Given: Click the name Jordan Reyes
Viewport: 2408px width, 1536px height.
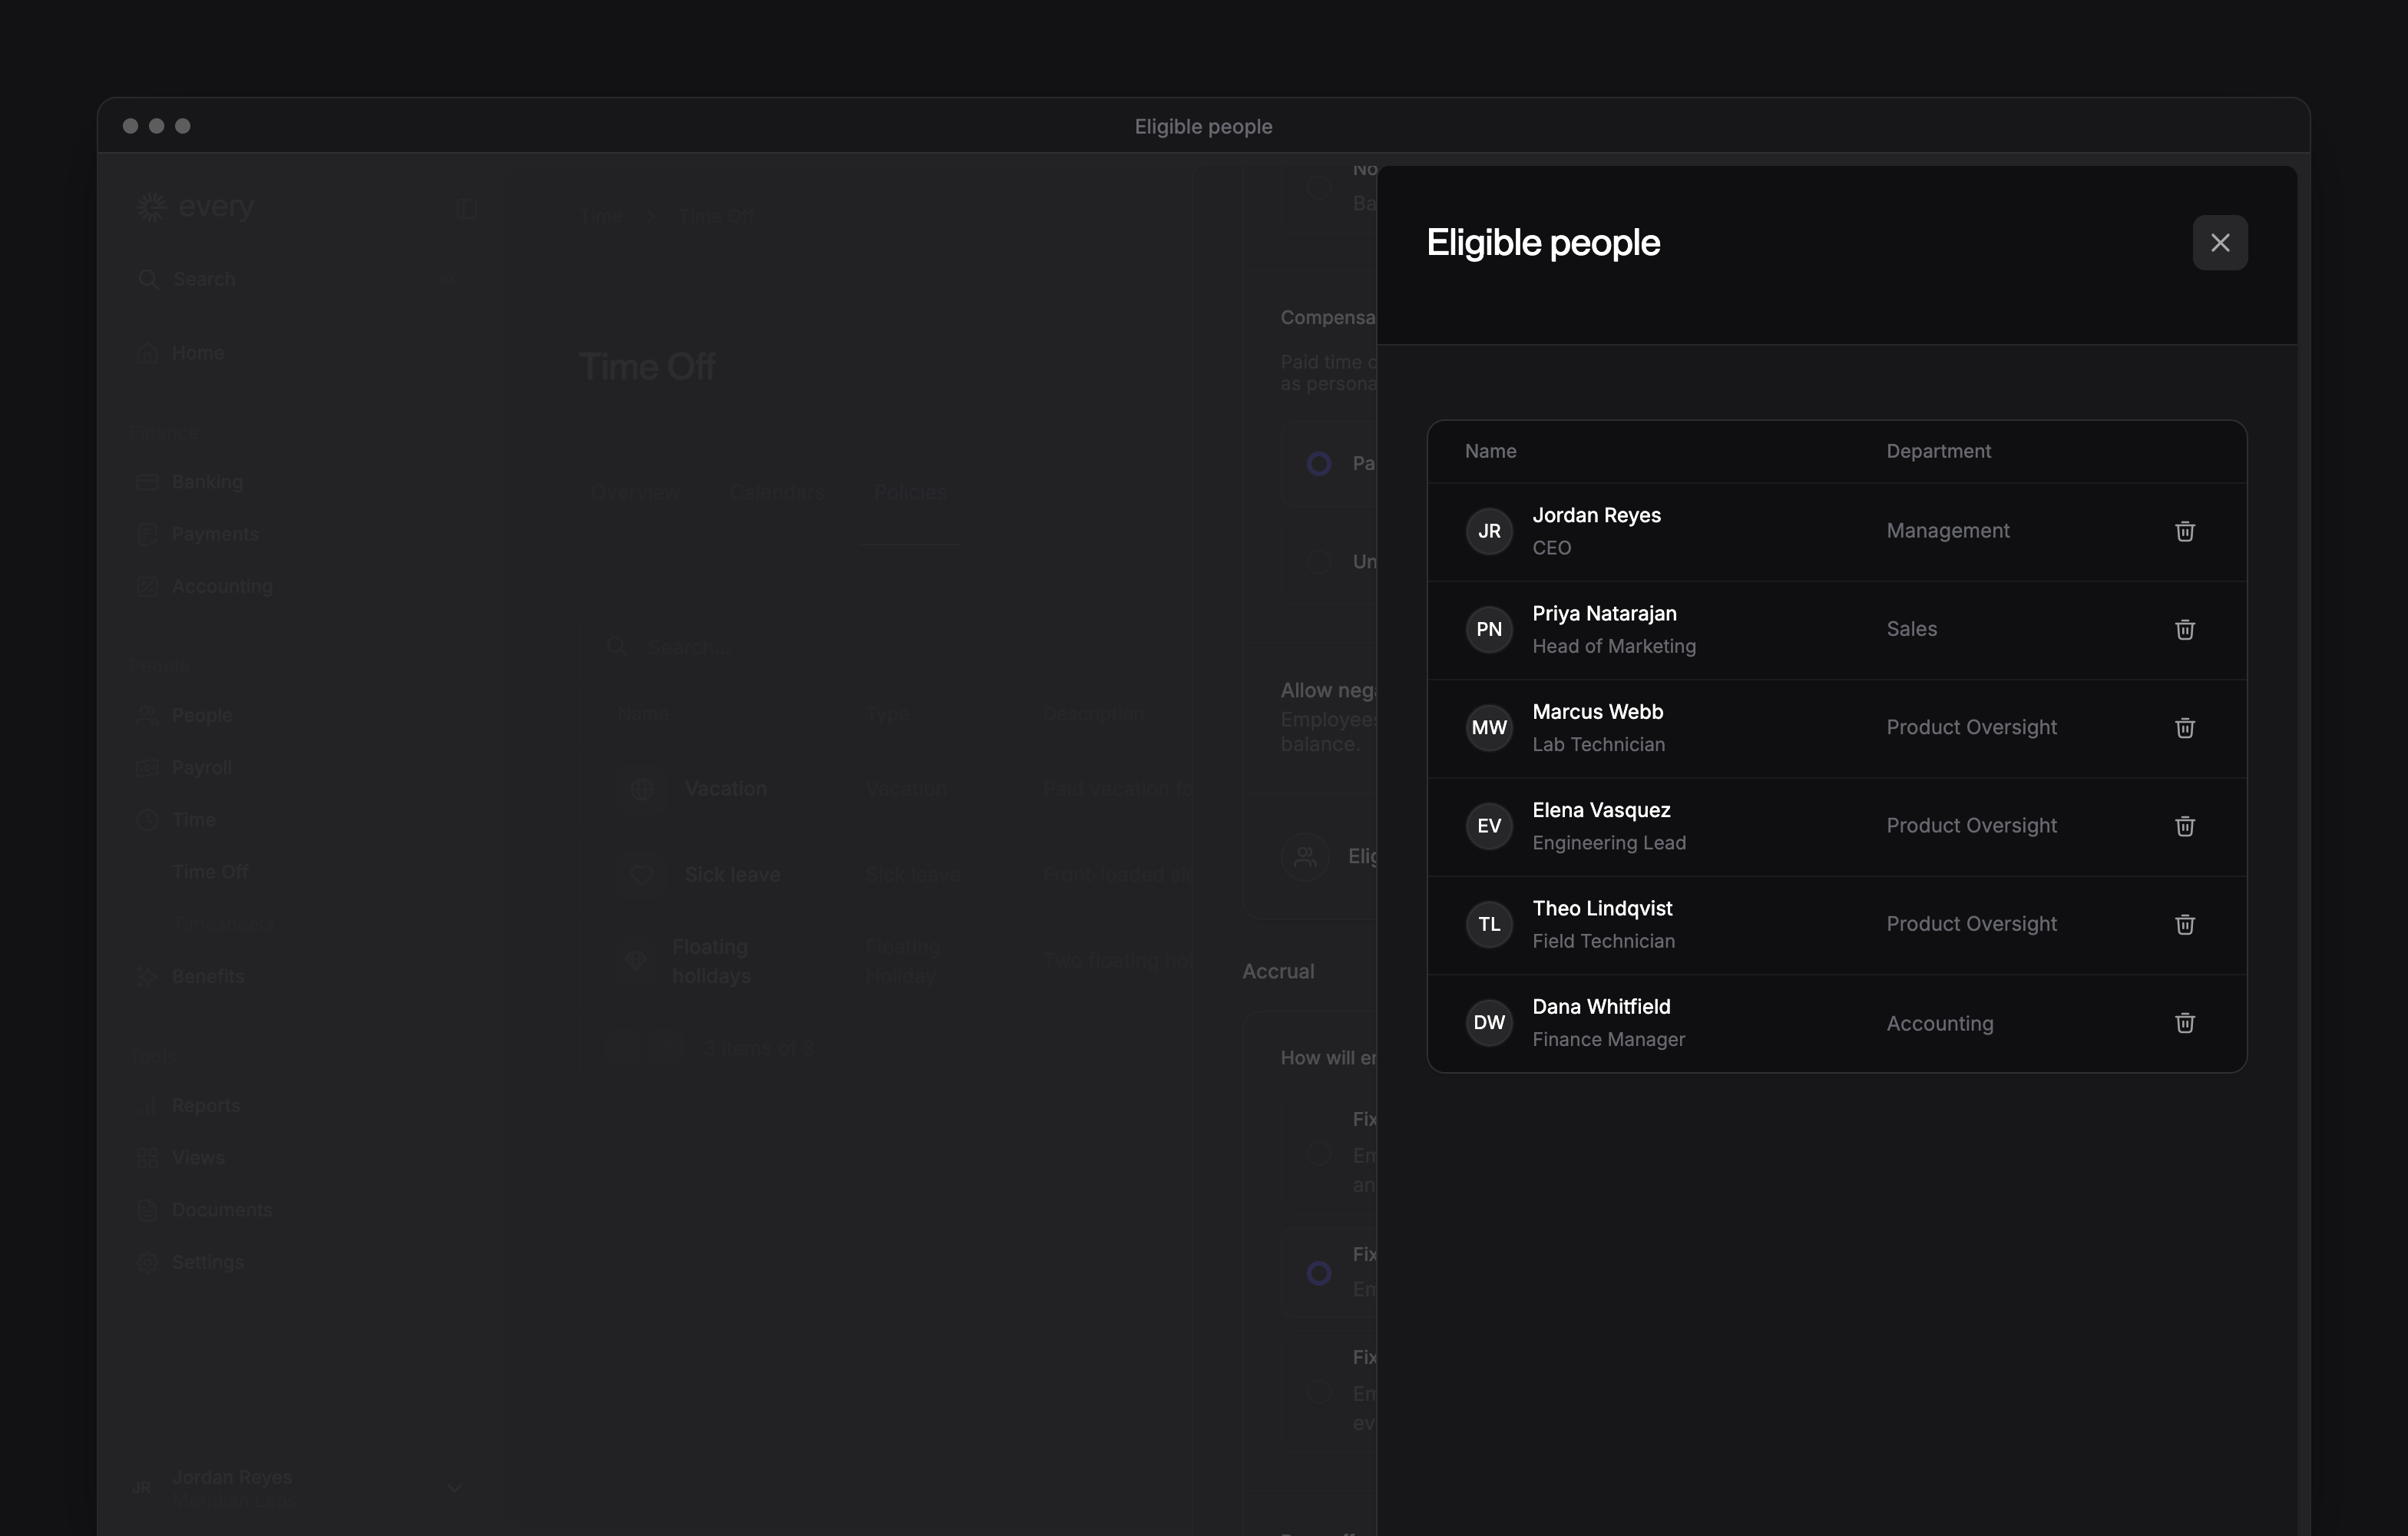Looking at the screenshot, I should coord(1596,515).
